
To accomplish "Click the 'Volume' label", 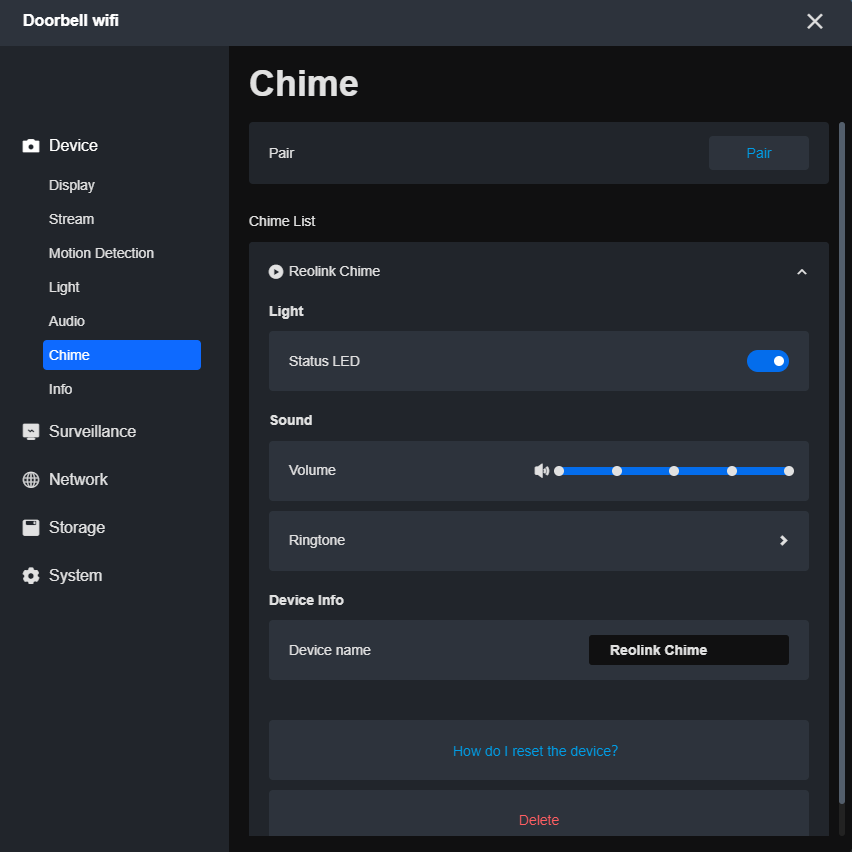I will click(312, 470).
